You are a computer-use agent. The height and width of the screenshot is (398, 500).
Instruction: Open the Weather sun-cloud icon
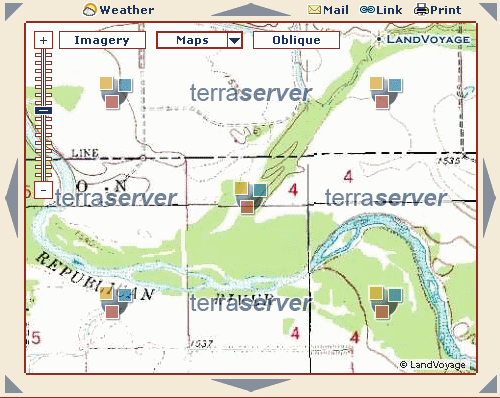pos(89,10)
